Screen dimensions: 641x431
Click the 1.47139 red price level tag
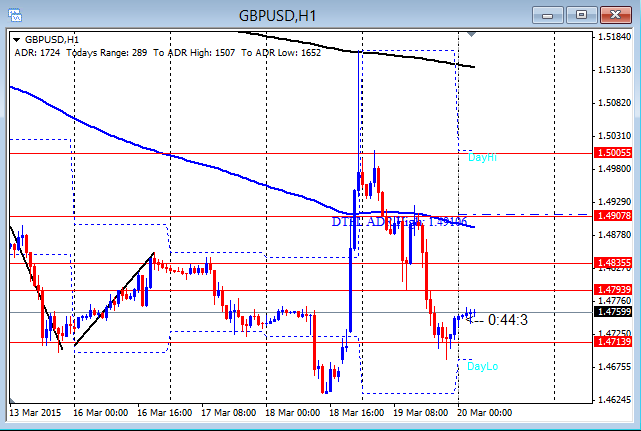tap(614, 341)
